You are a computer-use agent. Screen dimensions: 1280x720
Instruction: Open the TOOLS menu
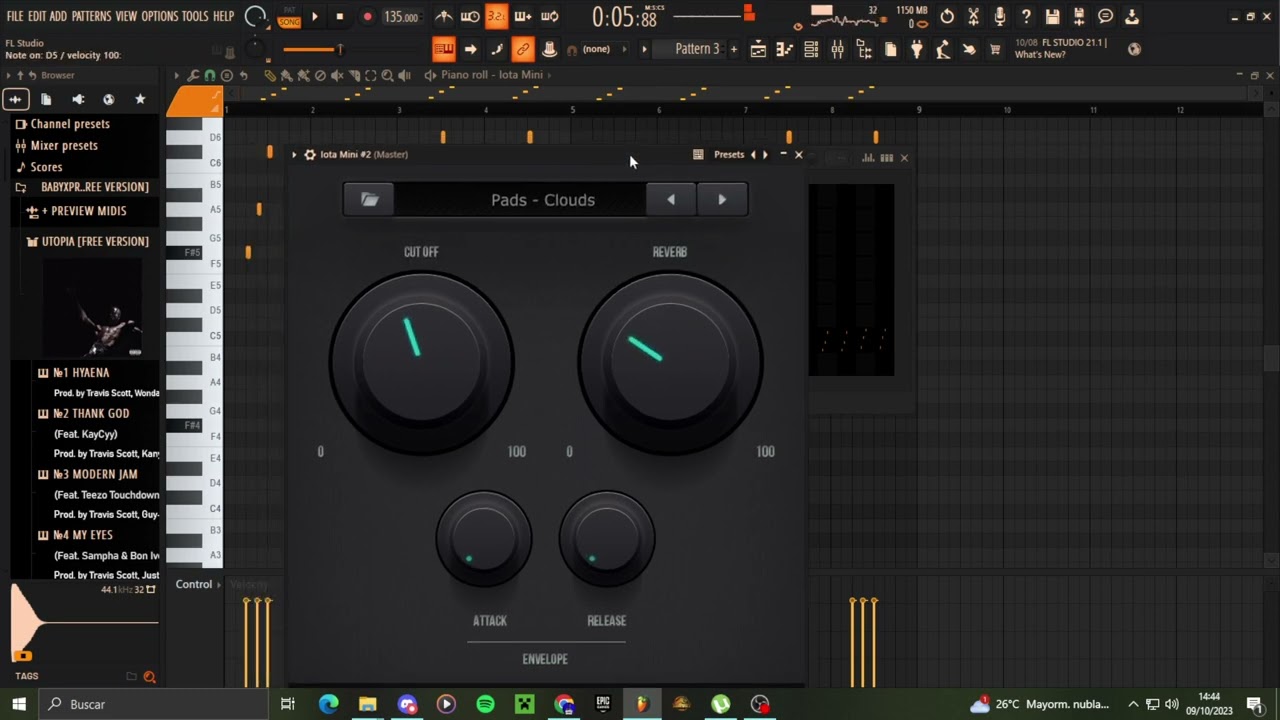coord(195,16)
